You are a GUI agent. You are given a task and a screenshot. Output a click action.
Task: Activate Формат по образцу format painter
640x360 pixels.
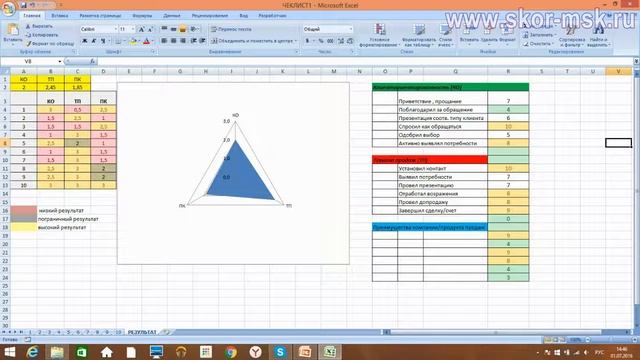[50, 43]
